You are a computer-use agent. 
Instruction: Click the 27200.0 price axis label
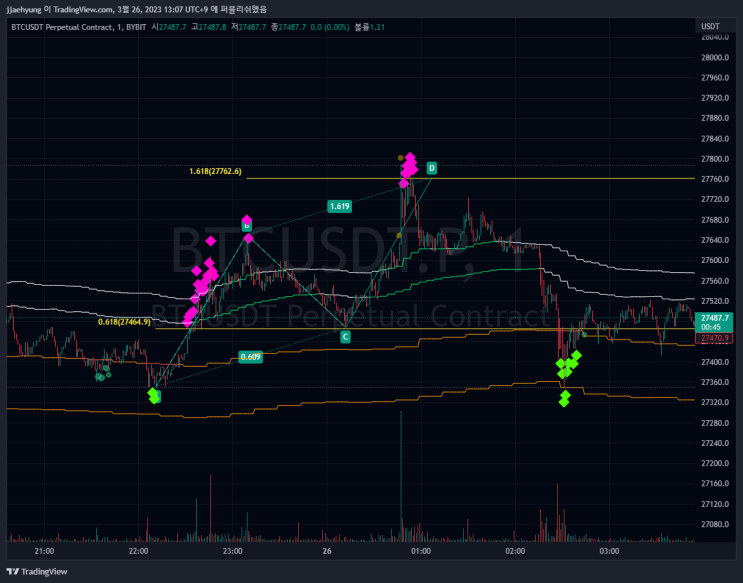coord(715,463)
